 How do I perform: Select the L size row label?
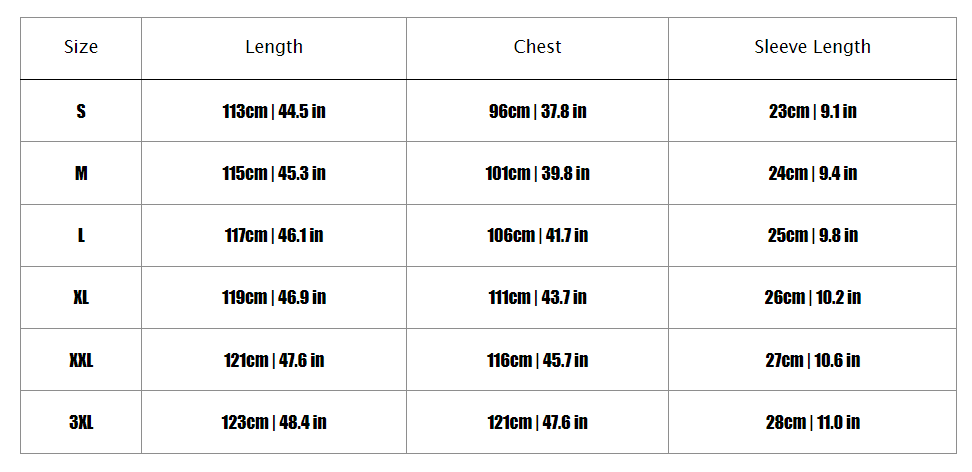coord(81,235)
